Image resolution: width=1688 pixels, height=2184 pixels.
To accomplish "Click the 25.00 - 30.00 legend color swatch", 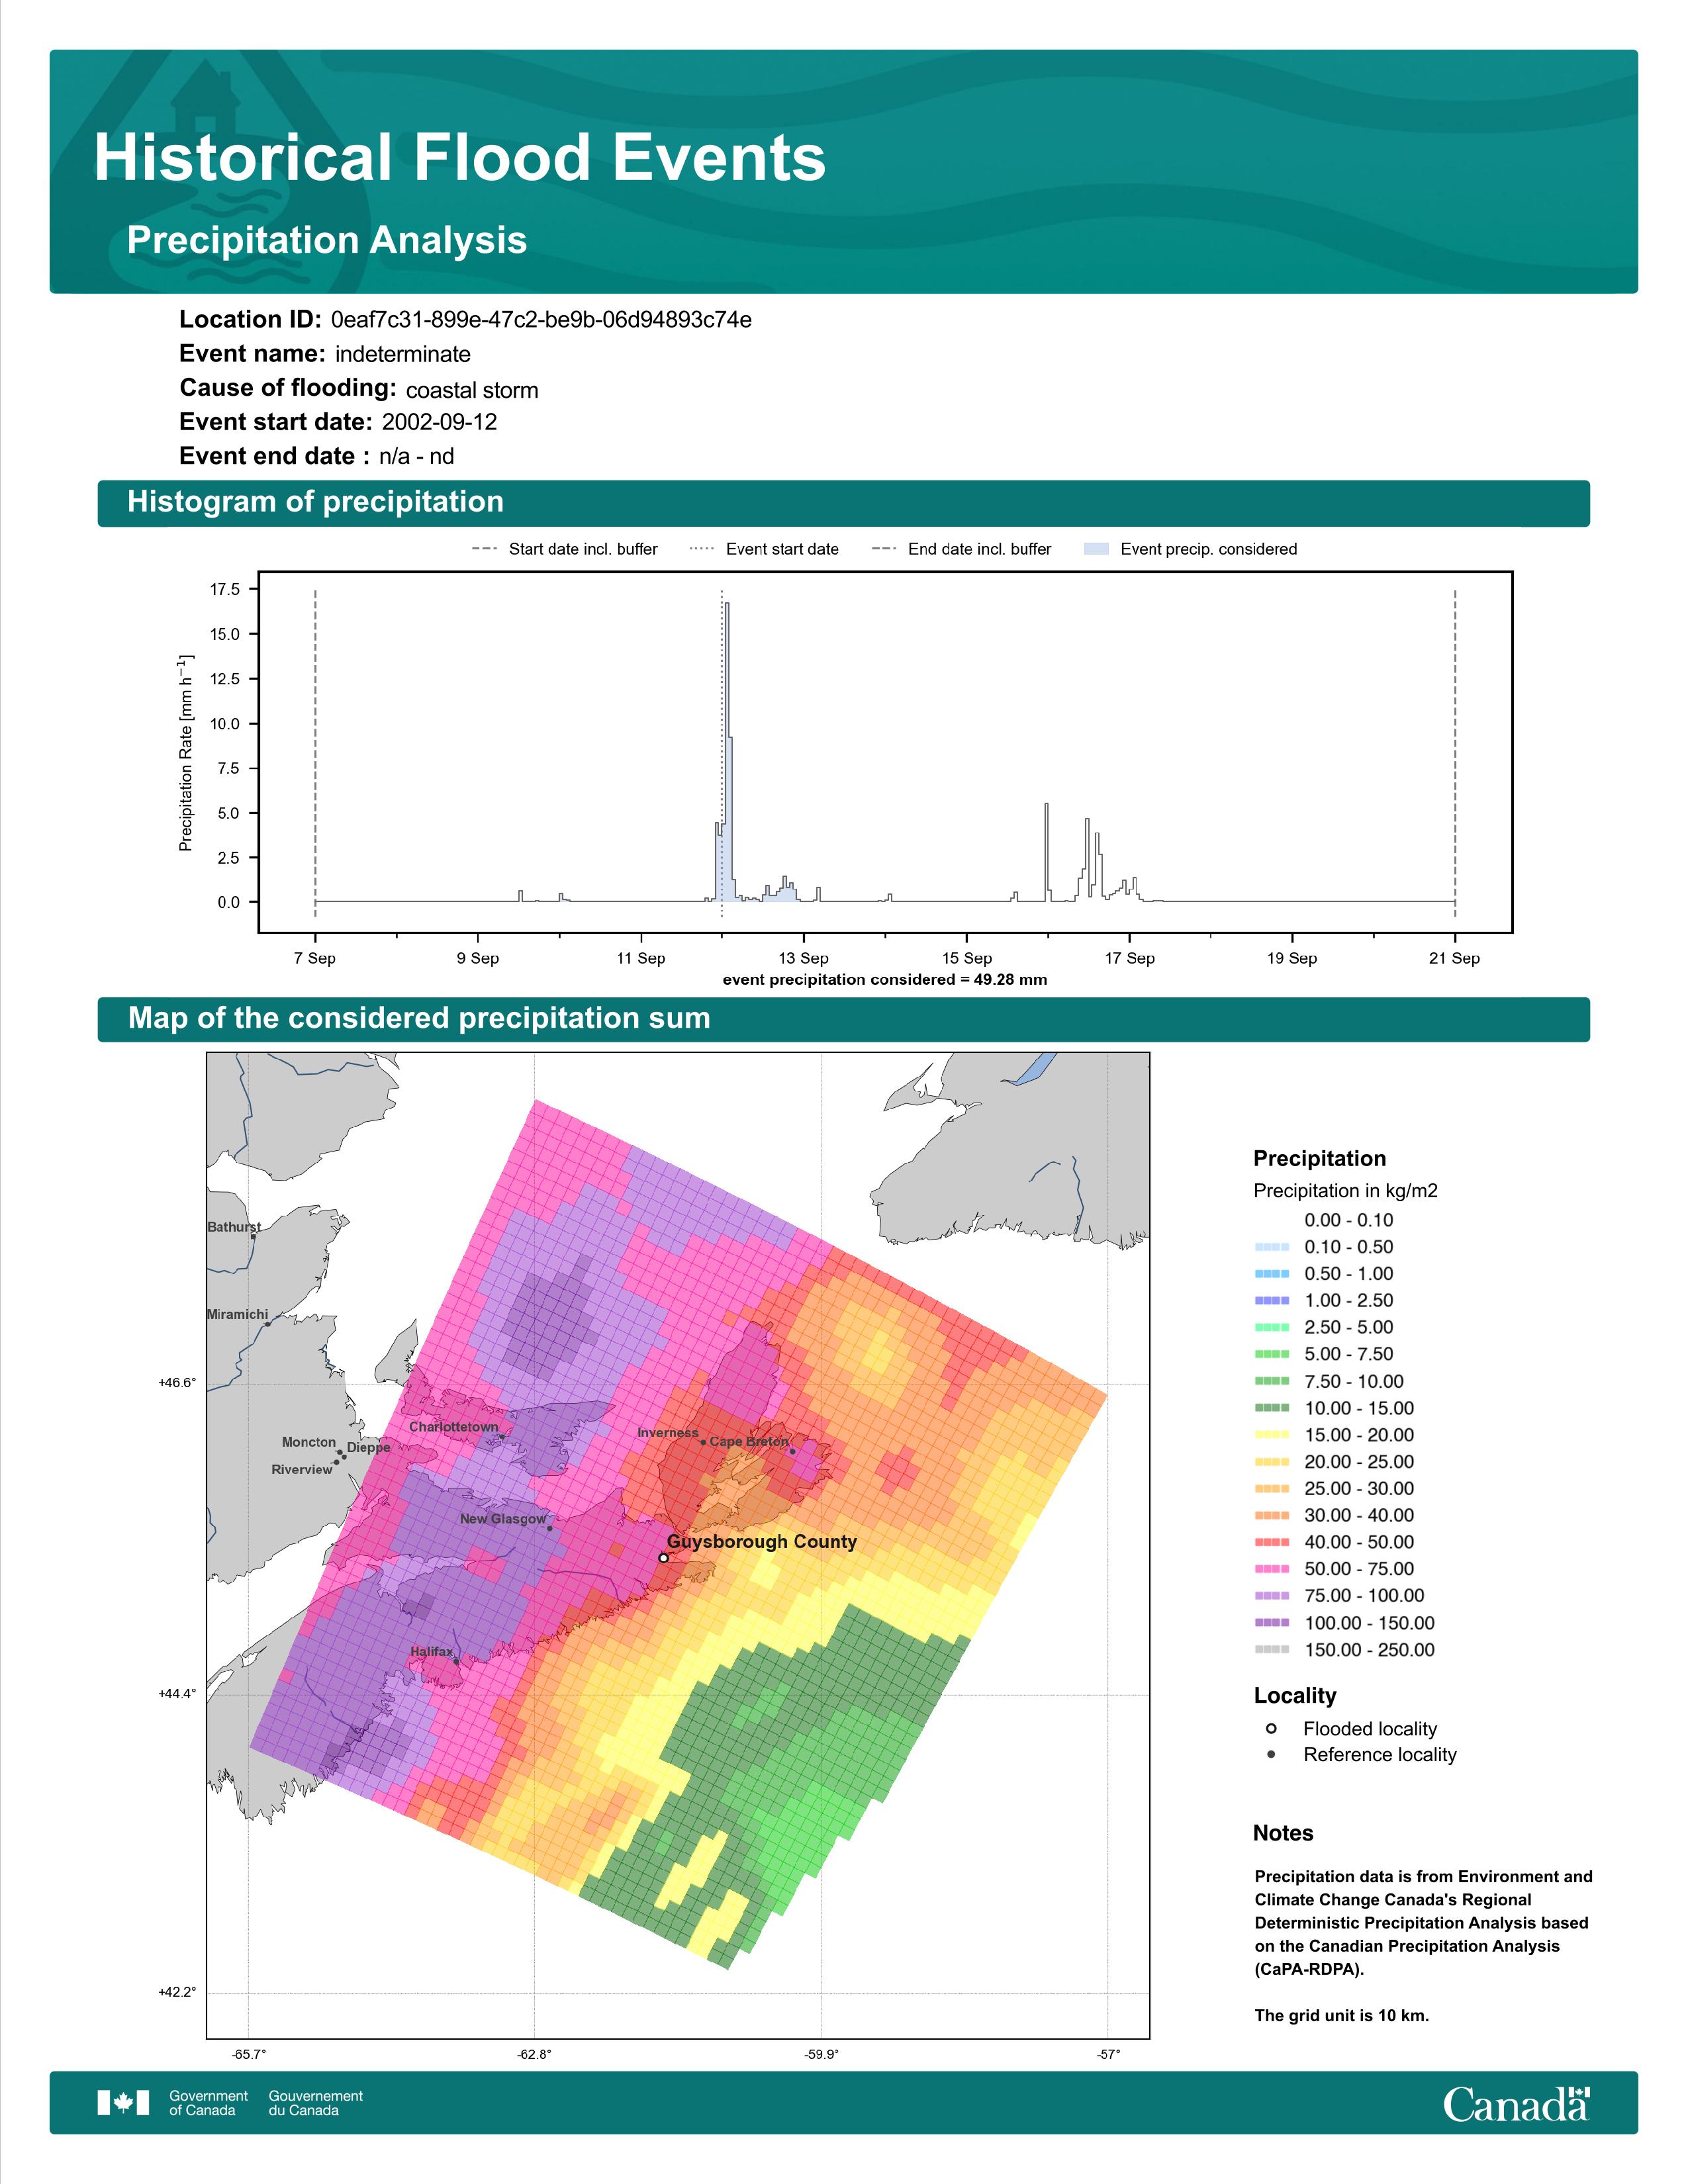I will [1272, 1489].
